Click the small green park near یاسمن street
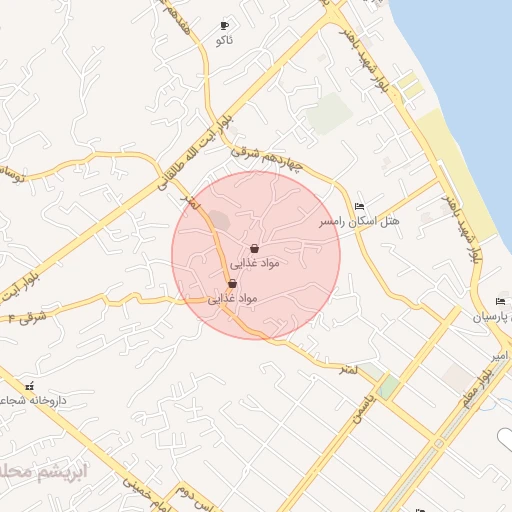 click(x=390, y=387)
